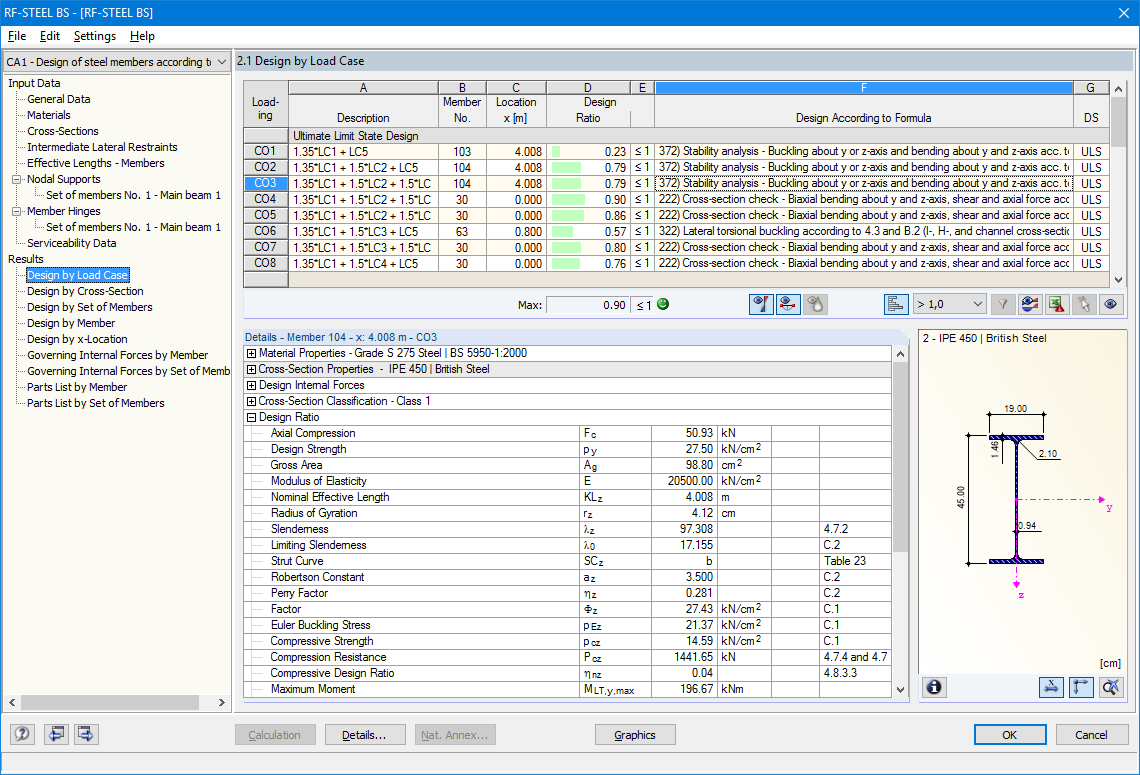The height and width of the screenshot is (775, 1140).
Task: Open Parts List by Set of Members
Action: (96, 403)
